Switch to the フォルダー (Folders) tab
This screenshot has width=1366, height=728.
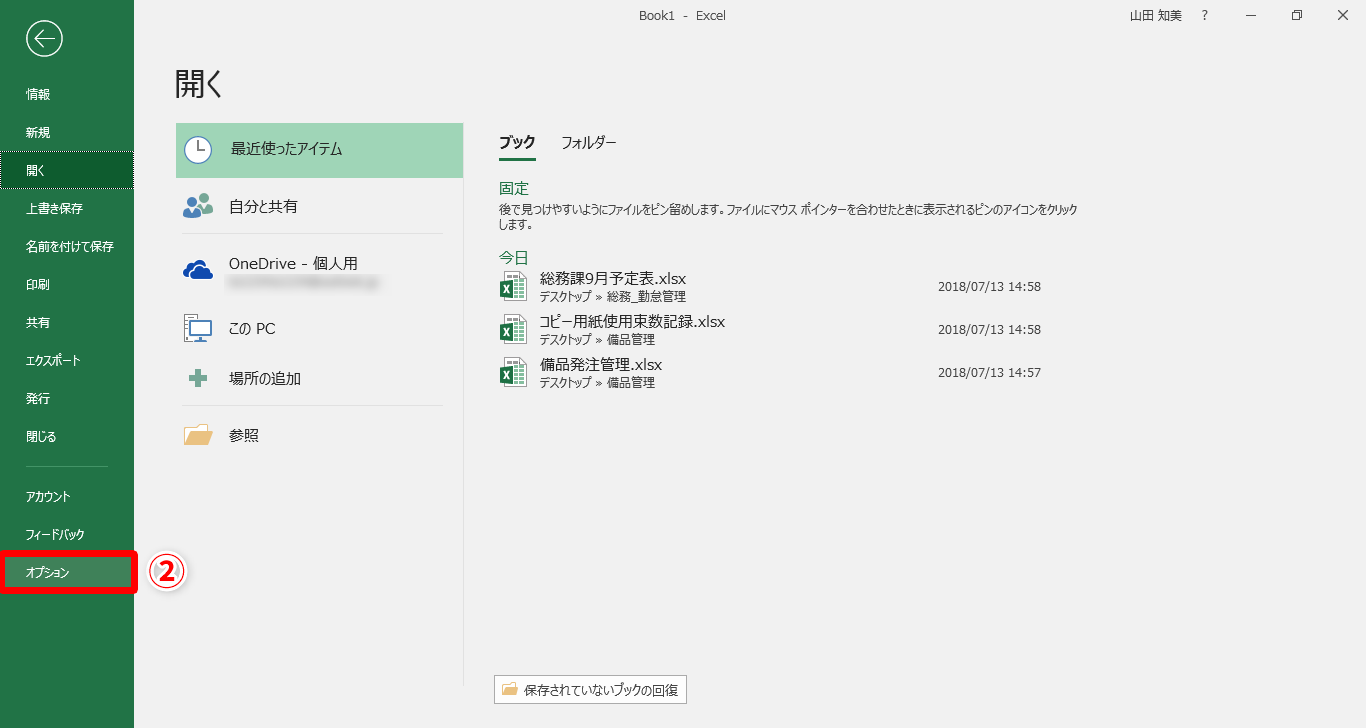tap(589, 142)
